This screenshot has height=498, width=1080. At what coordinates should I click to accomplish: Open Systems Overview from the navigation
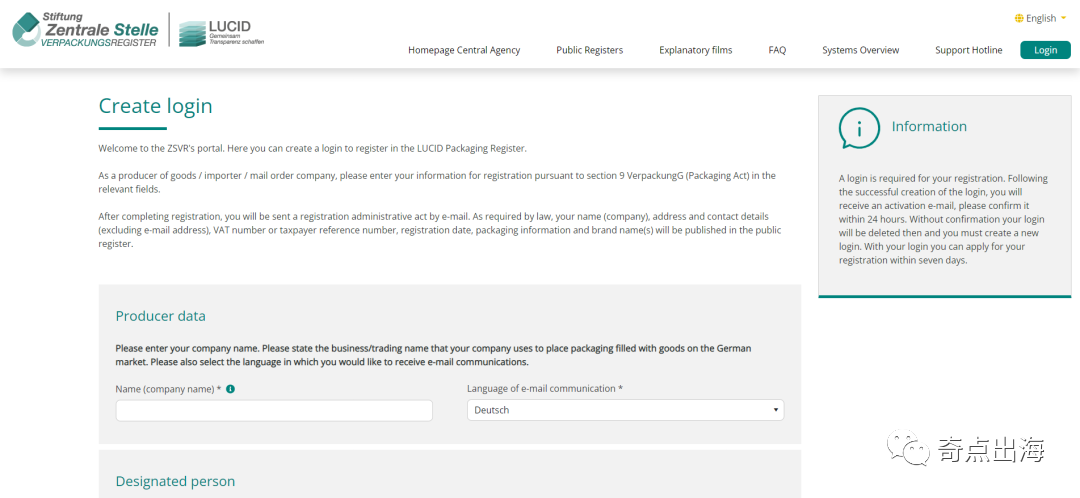(860, 50)
